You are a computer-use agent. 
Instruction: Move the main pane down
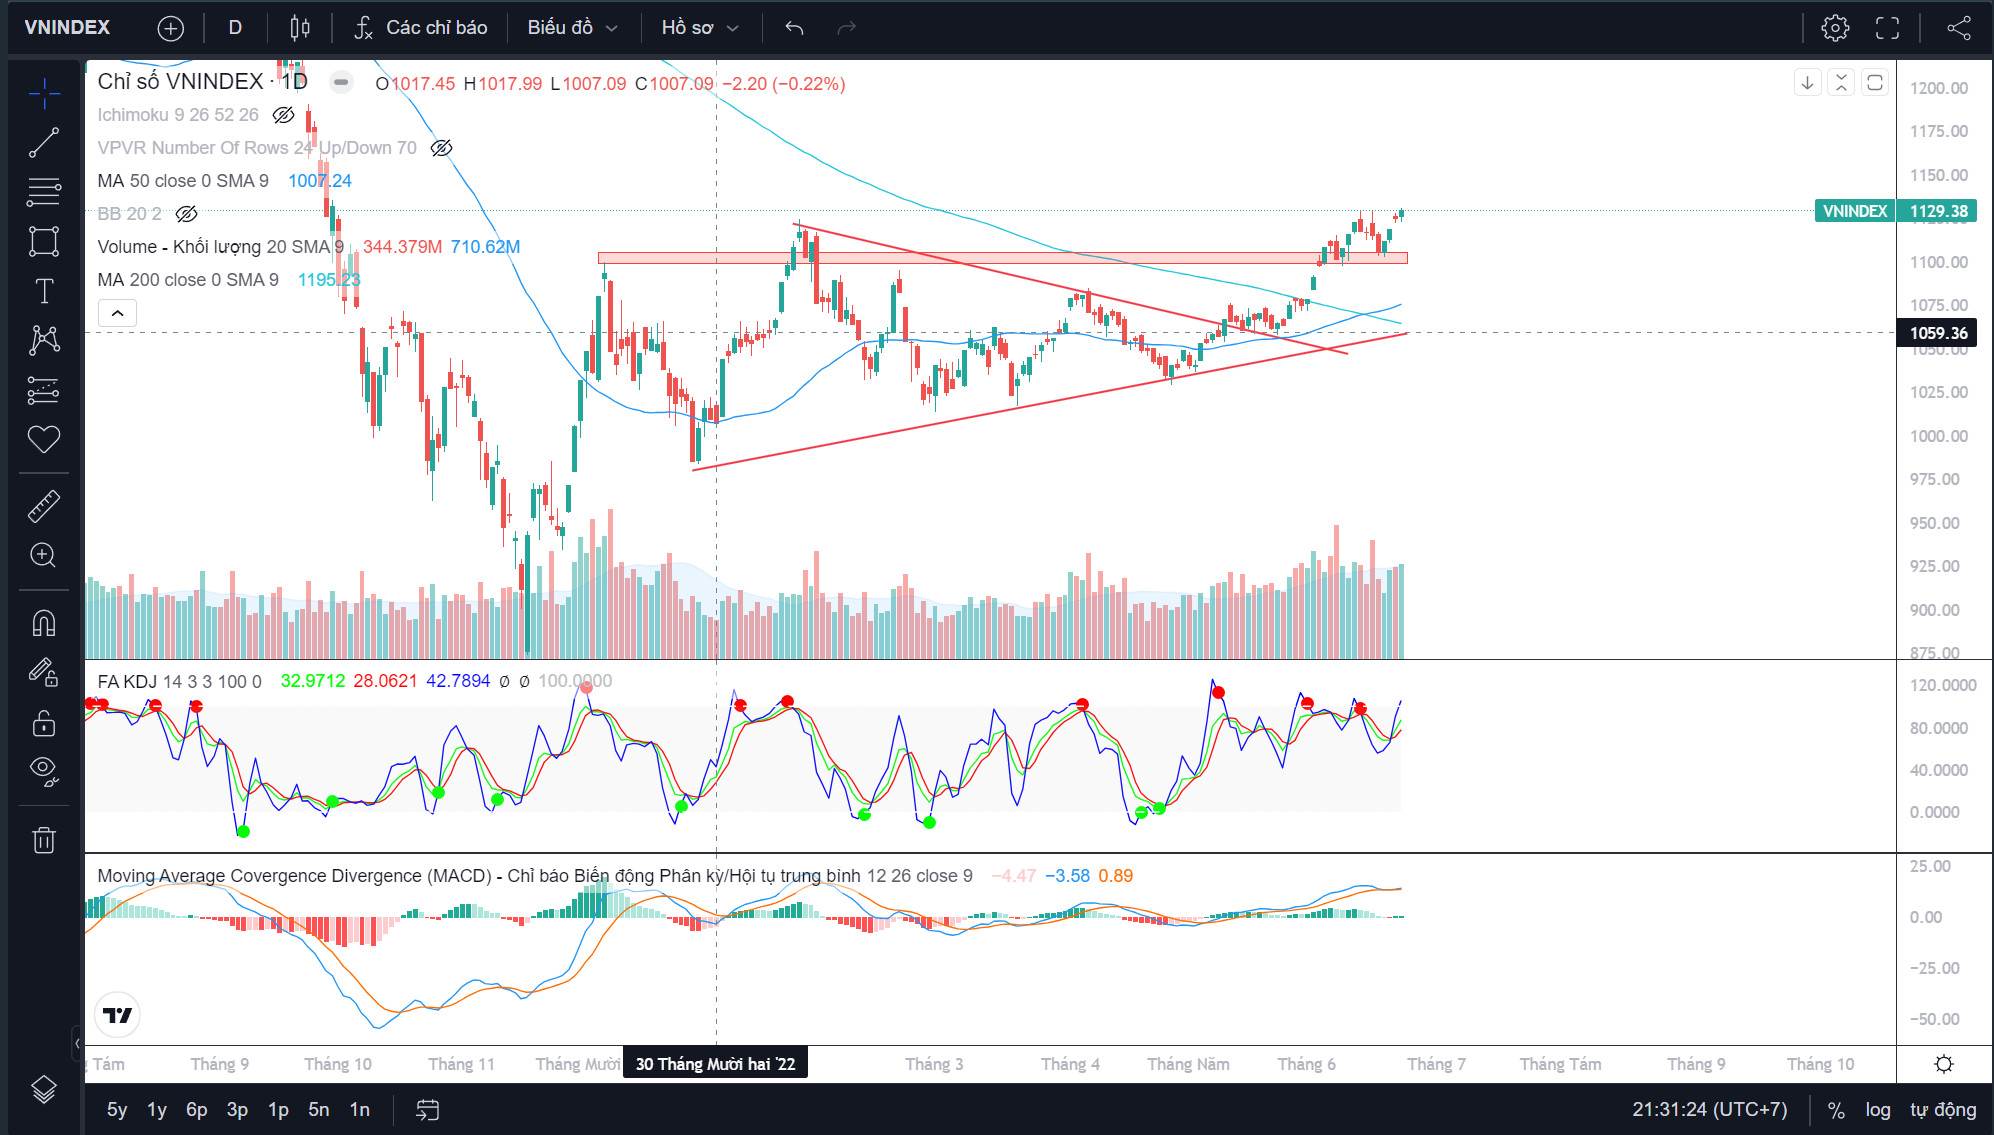[1807, 83]
